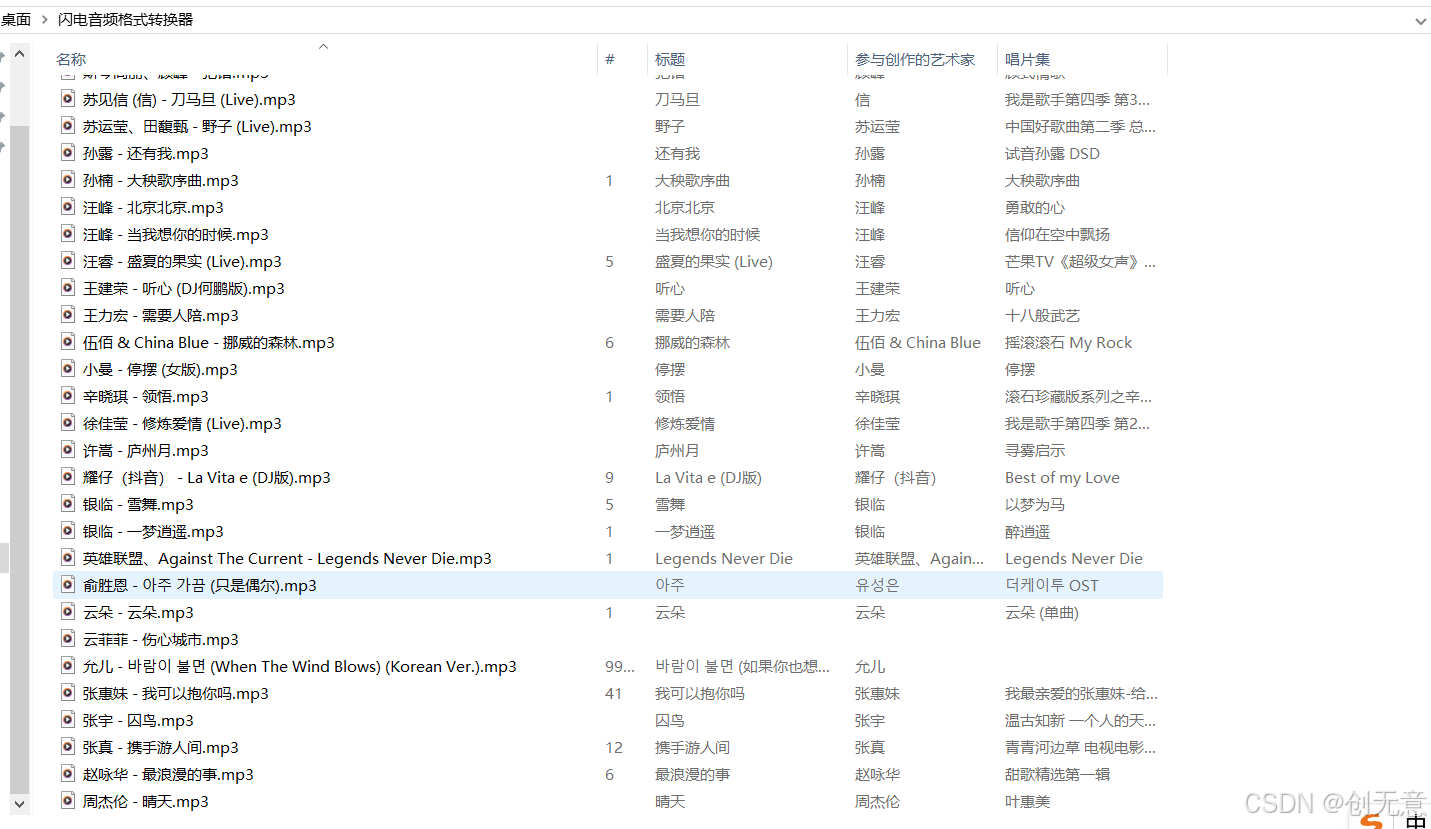Click the file icon beside 王建荣 - 听心 (DJ何鹏版).mp3
The width and height of the screenshot is (1431, 829).
click(68, 288)
